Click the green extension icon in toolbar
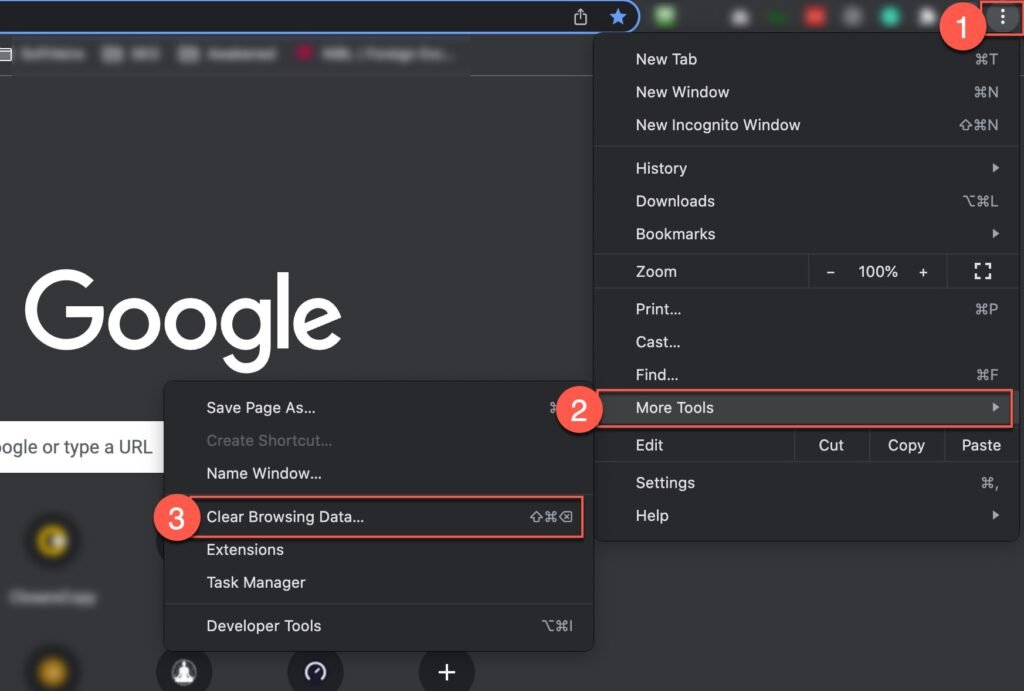Screen dimensions: 1024x691 pyautogui.click(x=665, y=16)
